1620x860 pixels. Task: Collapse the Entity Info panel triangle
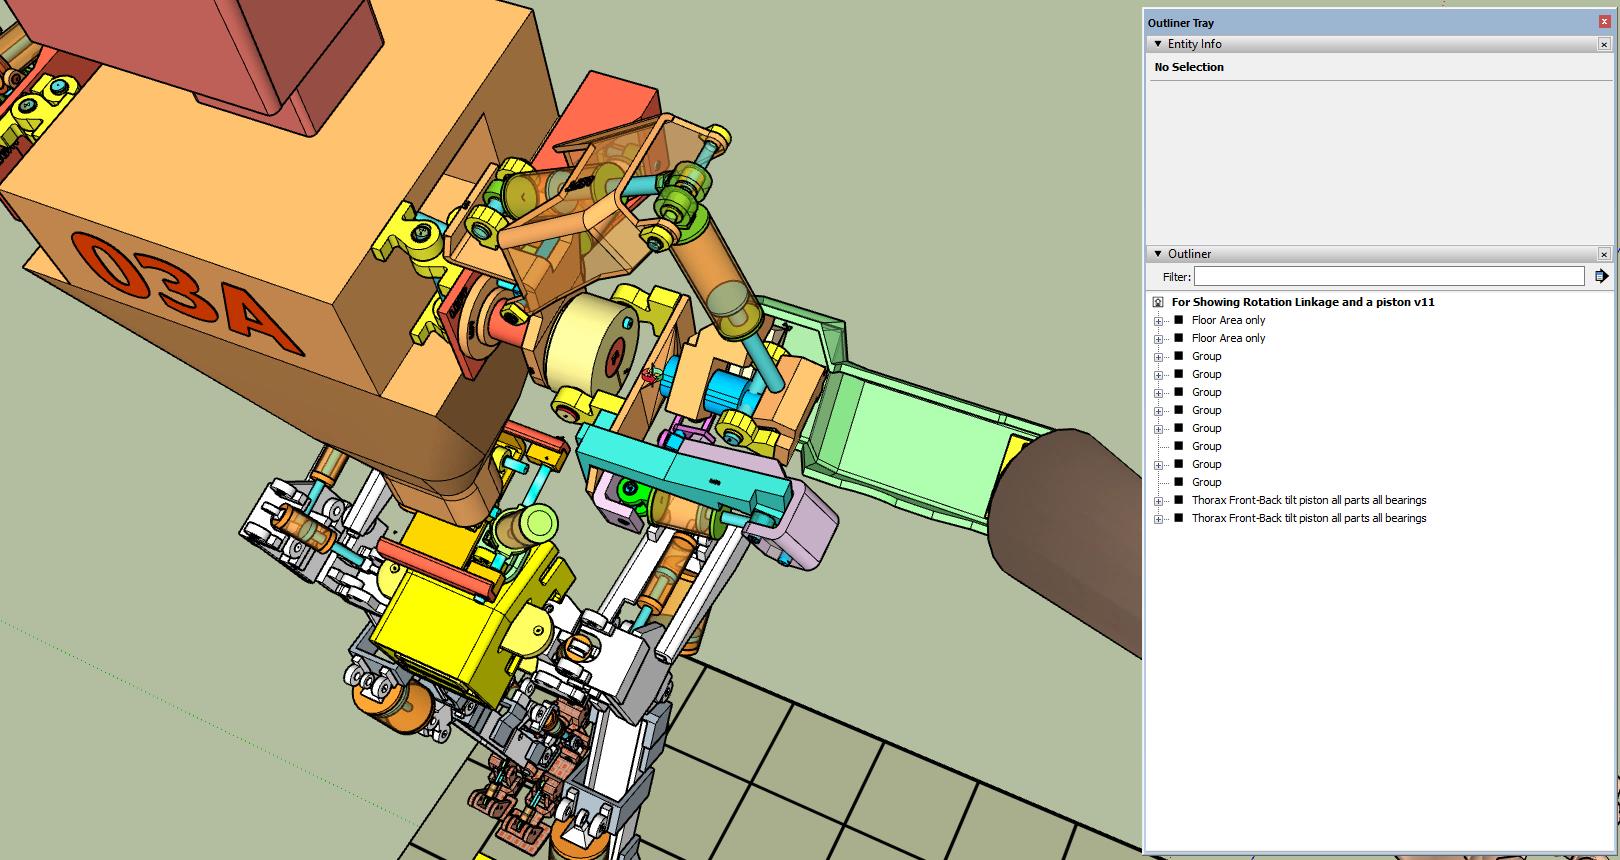tap(1158, 44)
